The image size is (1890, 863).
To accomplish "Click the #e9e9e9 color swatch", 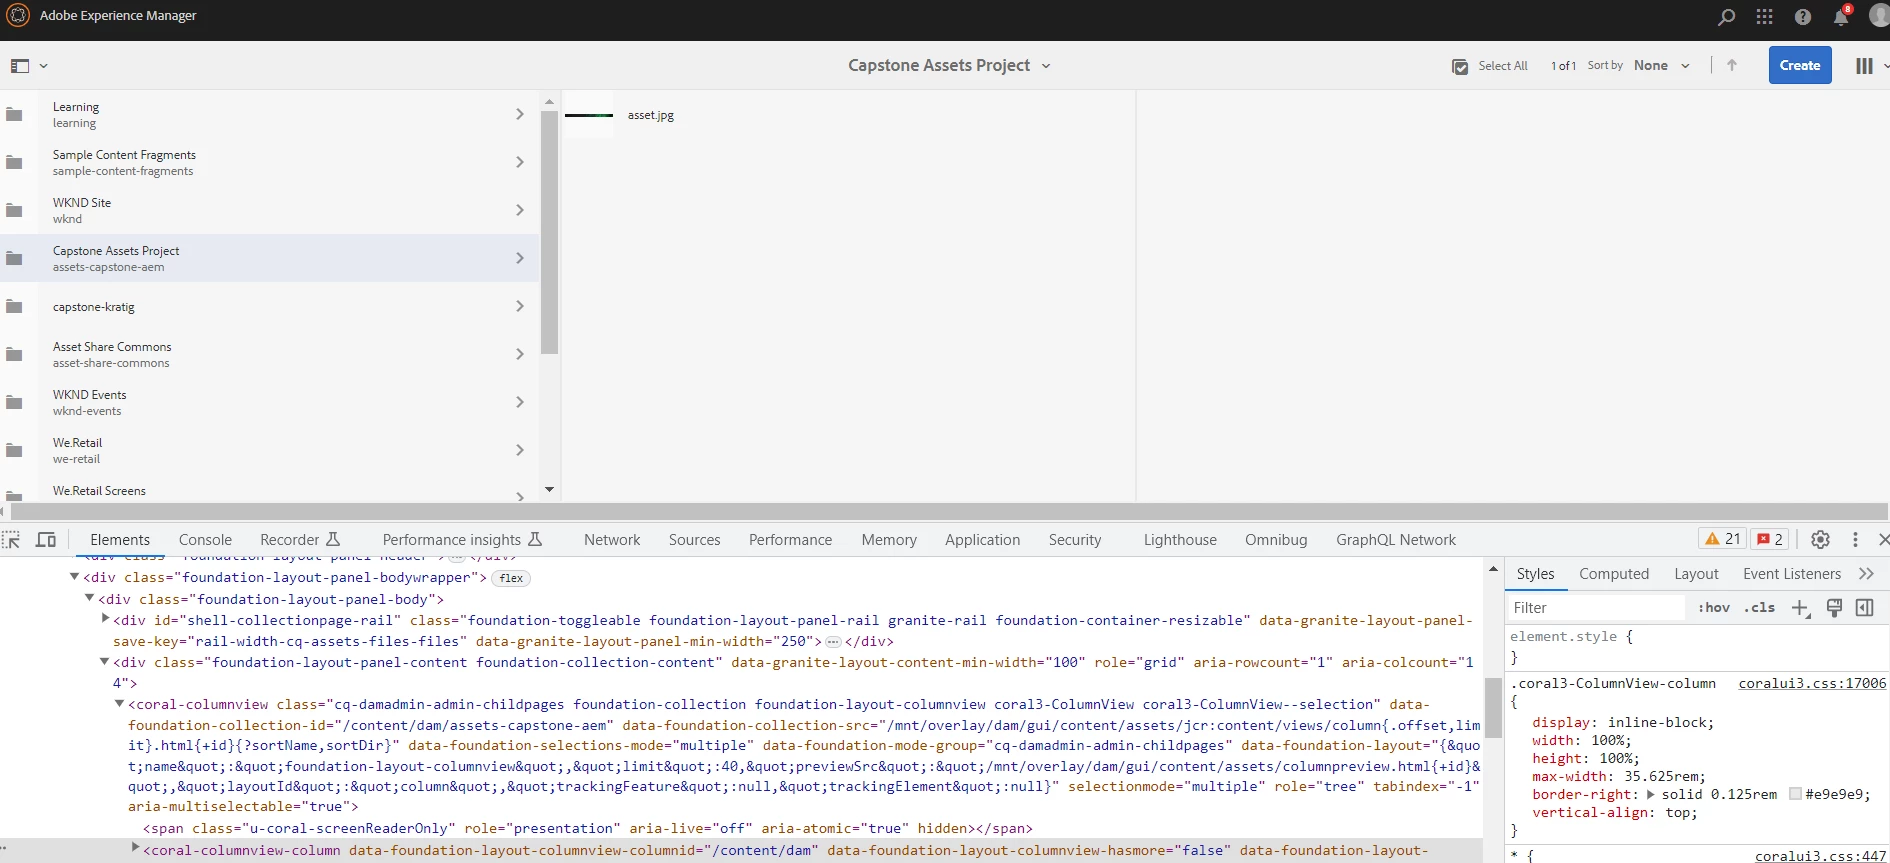I will coord(1795,794).
